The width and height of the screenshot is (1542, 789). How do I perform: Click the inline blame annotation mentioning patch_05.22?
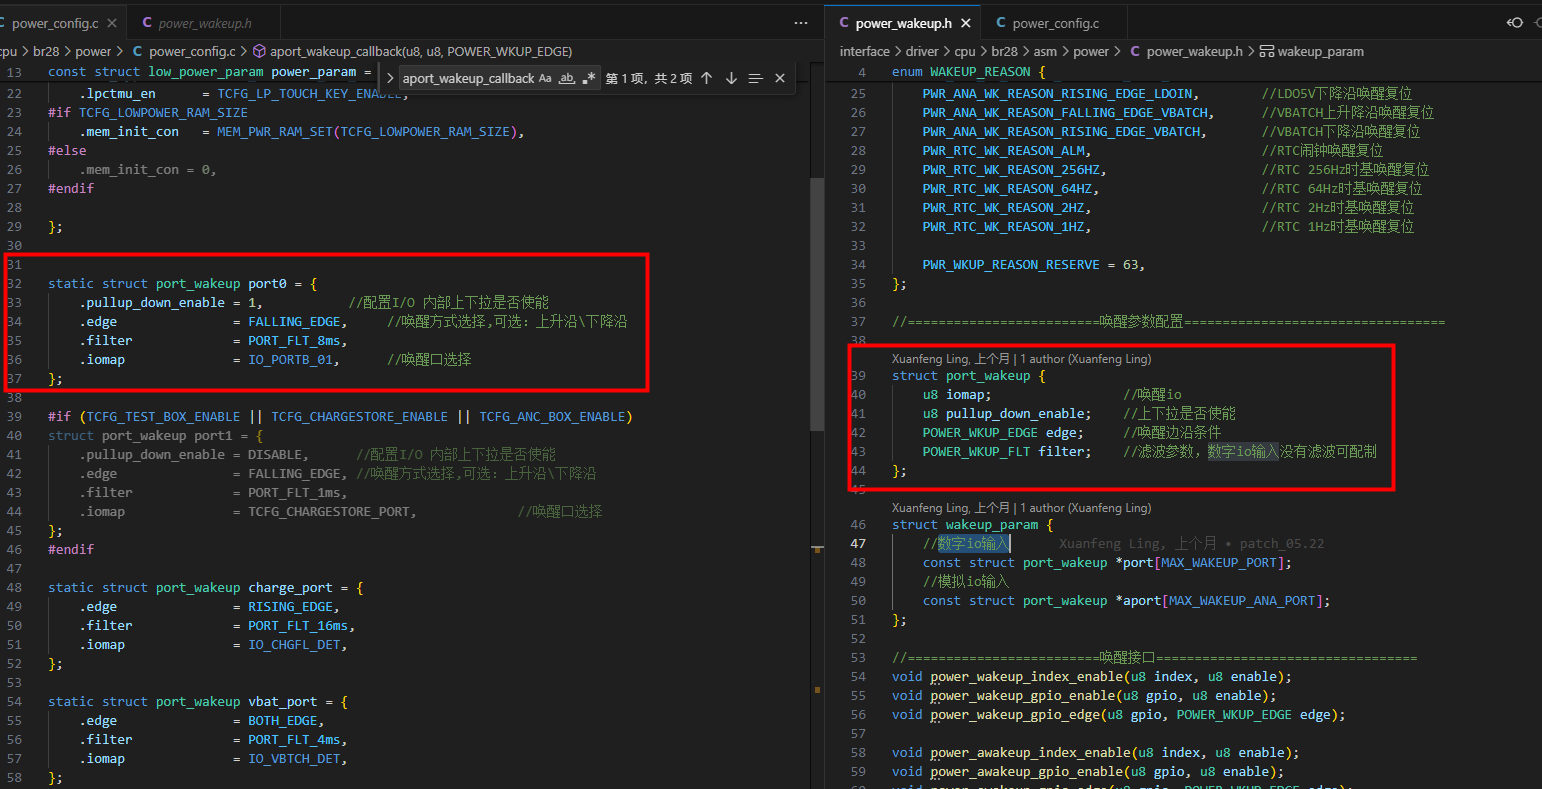point(1191,544)
